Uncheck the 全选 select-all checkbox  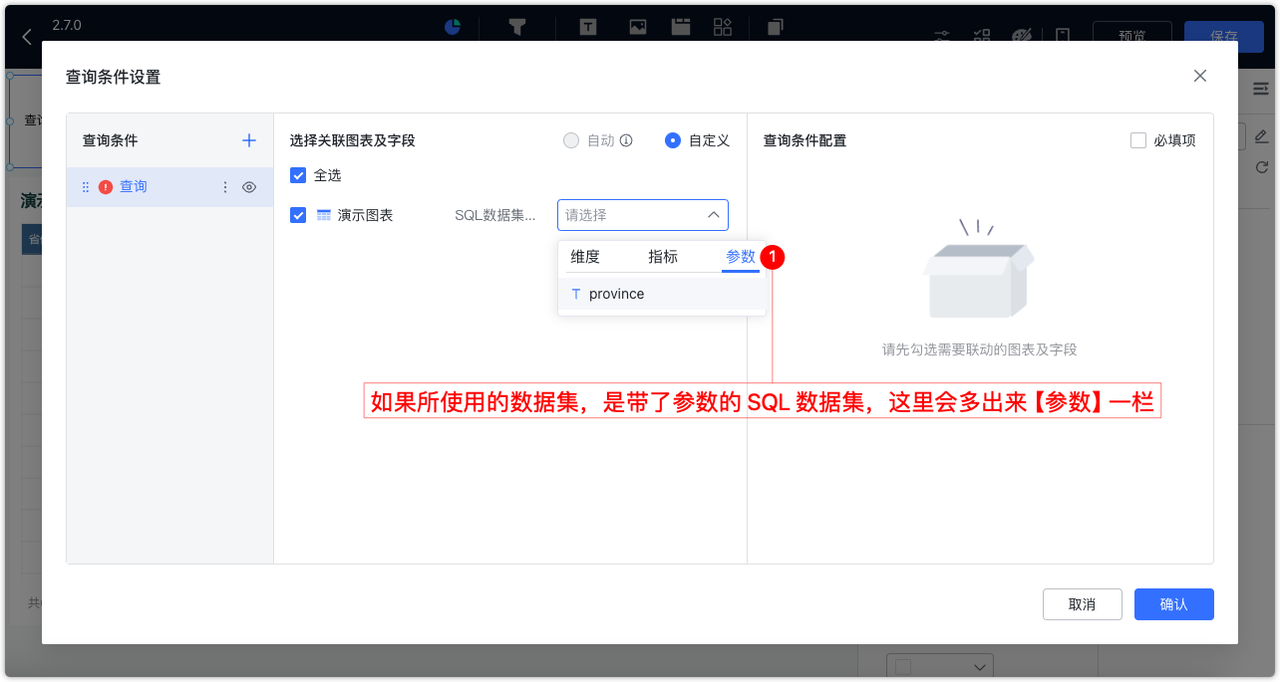tap(298, 175)
